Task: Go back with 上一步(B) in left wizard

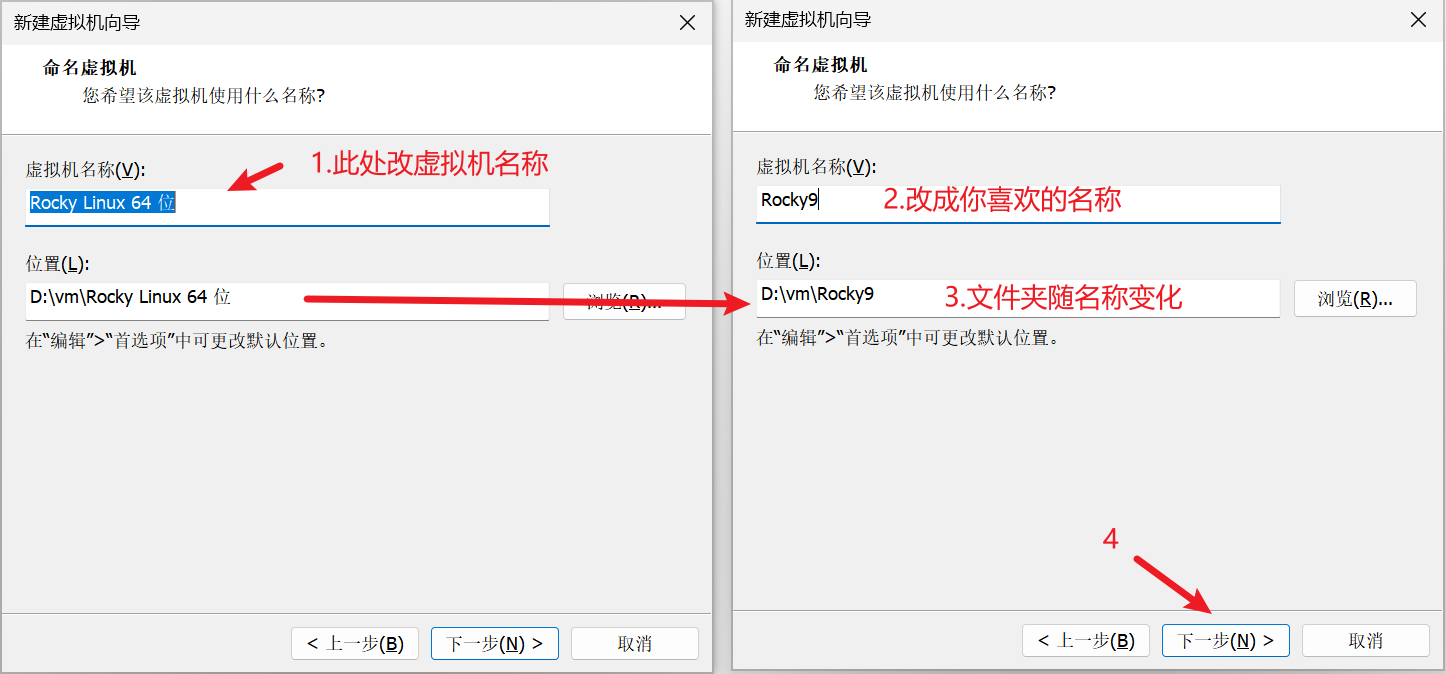Action: click(355, 644)
